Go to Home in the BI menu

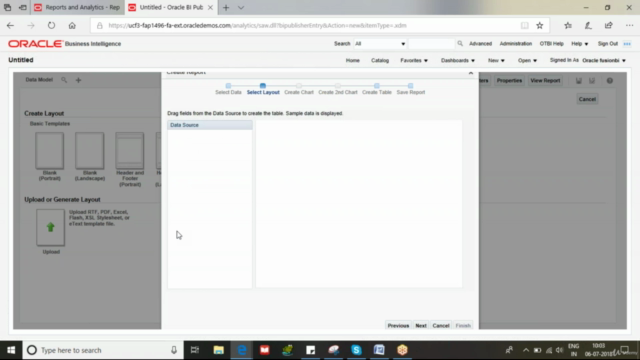click(x=353, y=60)
